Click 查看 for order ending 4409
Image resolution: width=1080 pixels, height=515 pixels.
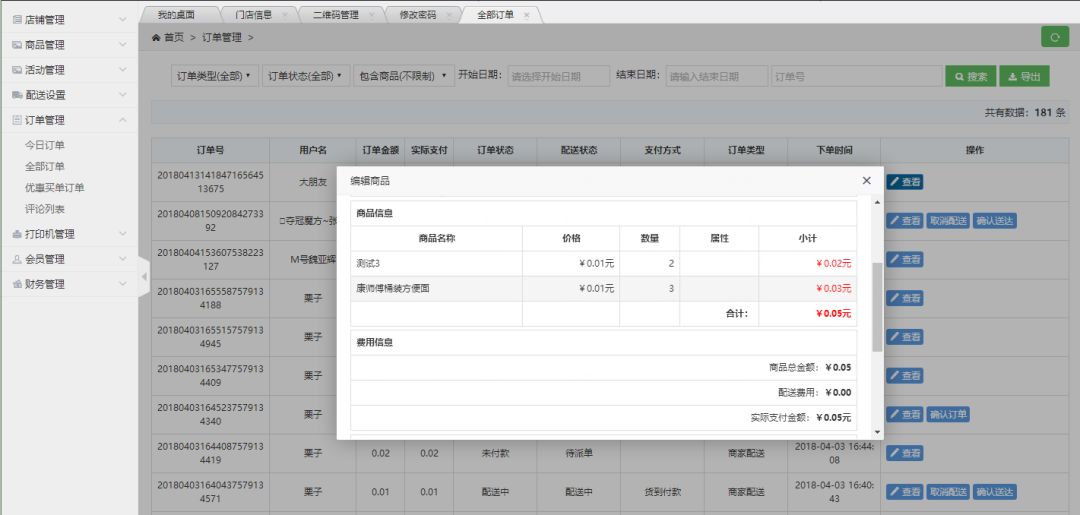(904, 375)
